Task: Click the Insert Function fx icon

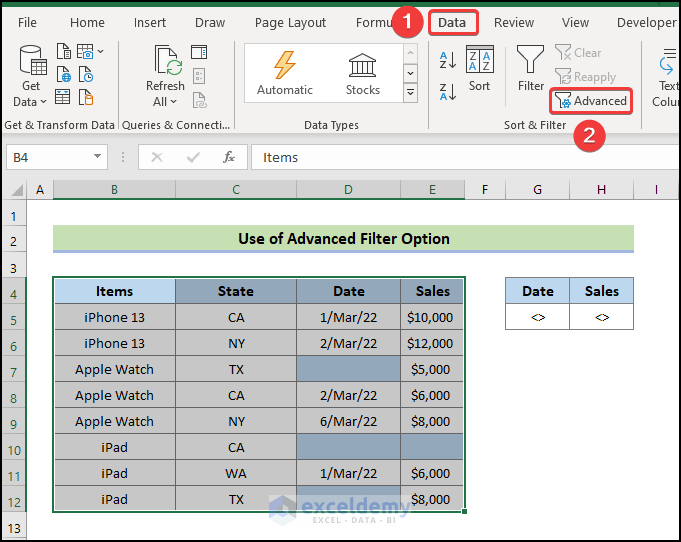Action: [x=229, y=157]
